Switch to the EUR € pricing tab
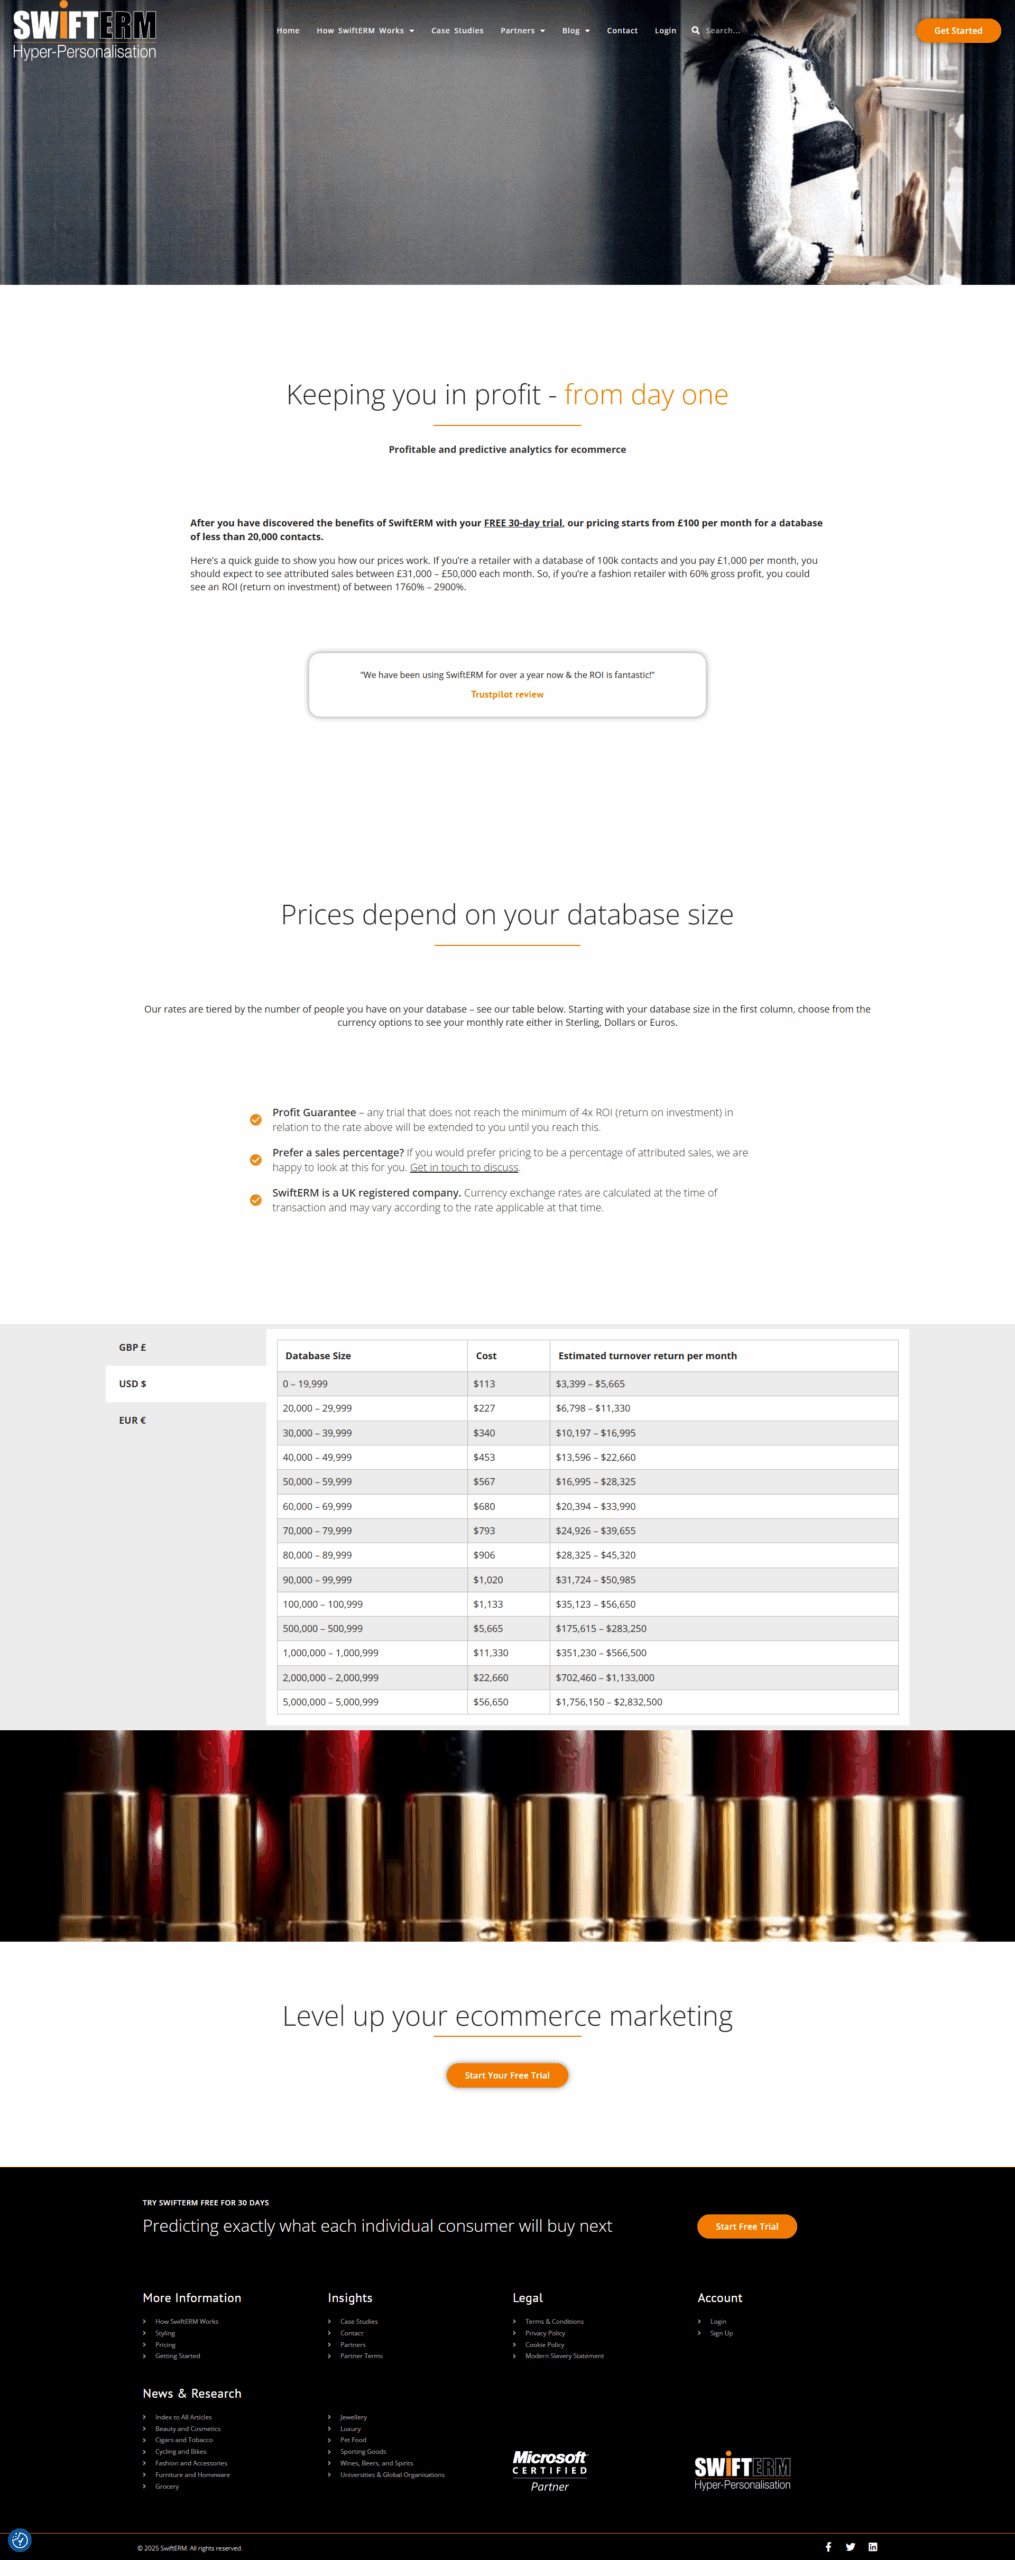Viewport: 1015px width, 2560px height. click(186, 1420)
